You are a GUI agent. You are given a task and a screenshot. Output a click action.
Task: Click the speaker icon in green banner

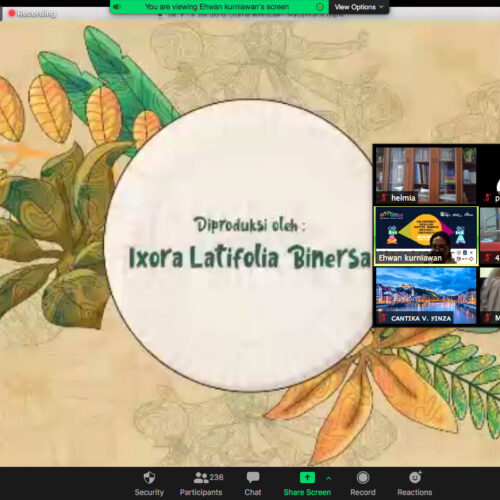pyautogui.click(x=117, y=7)
